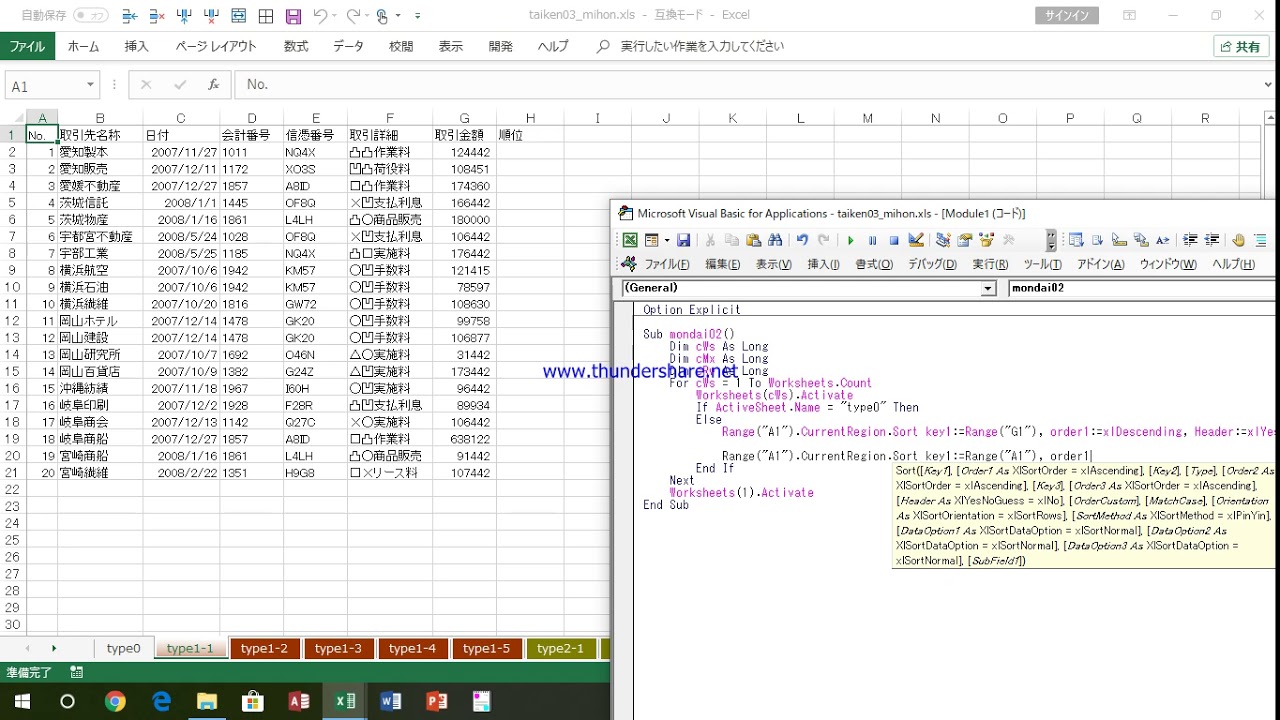Click the insert function fx icon

213,85
